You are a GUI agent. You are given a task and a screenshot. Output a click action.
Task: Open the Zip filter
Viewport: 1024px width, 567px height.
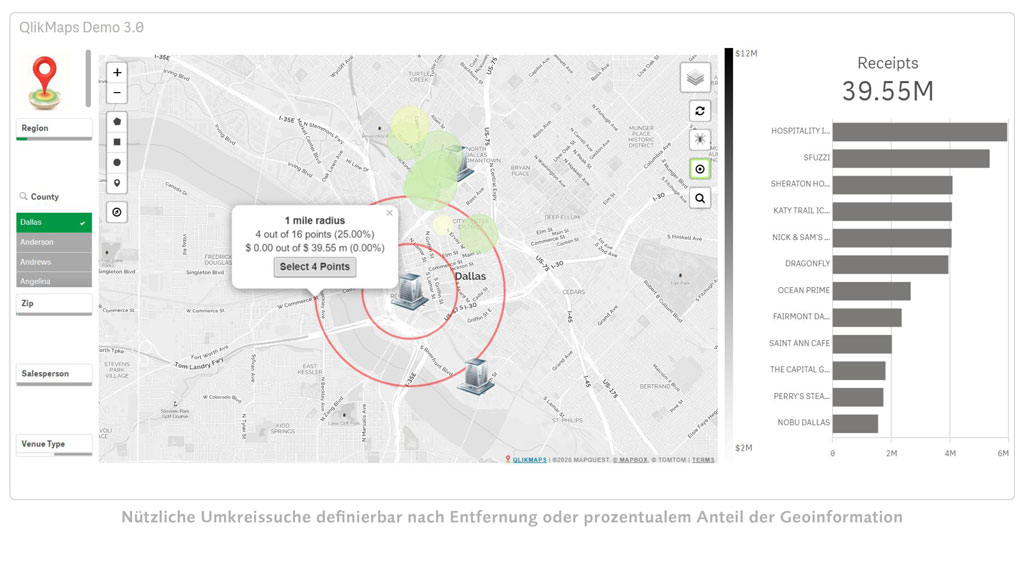point(54,304)
